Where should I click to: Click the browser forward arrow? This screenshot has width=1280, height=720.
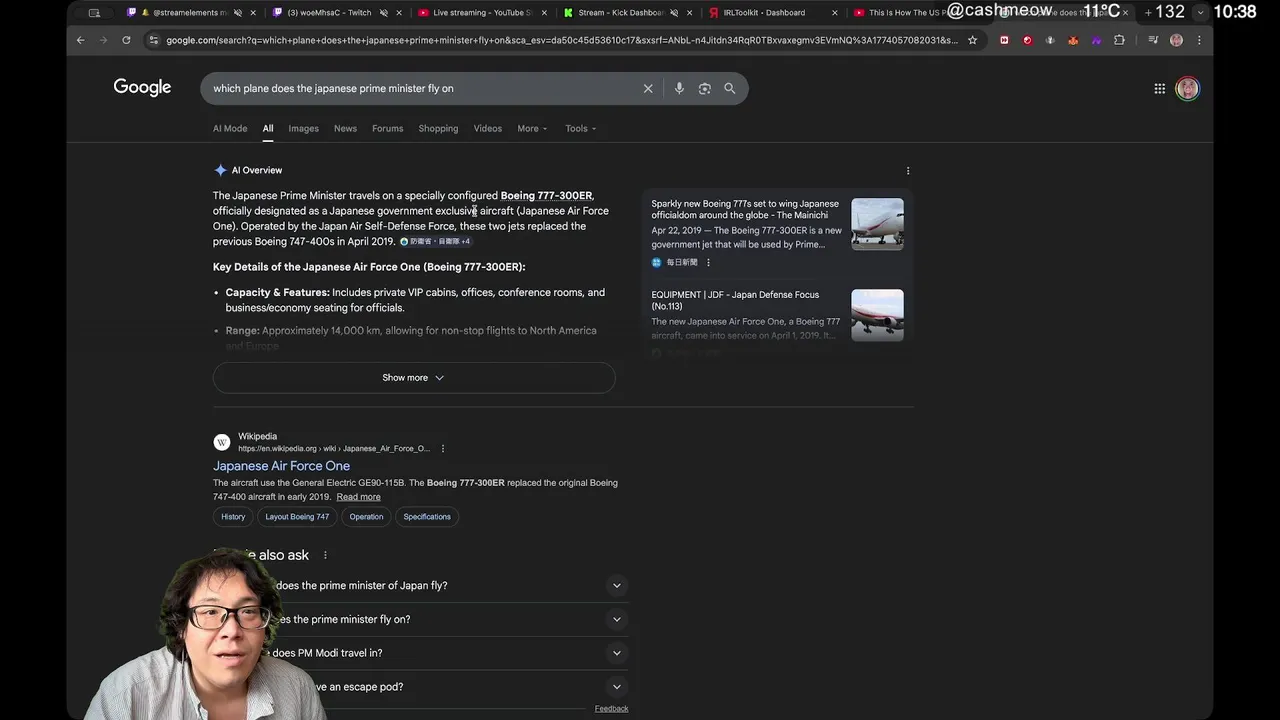[103, 40]
